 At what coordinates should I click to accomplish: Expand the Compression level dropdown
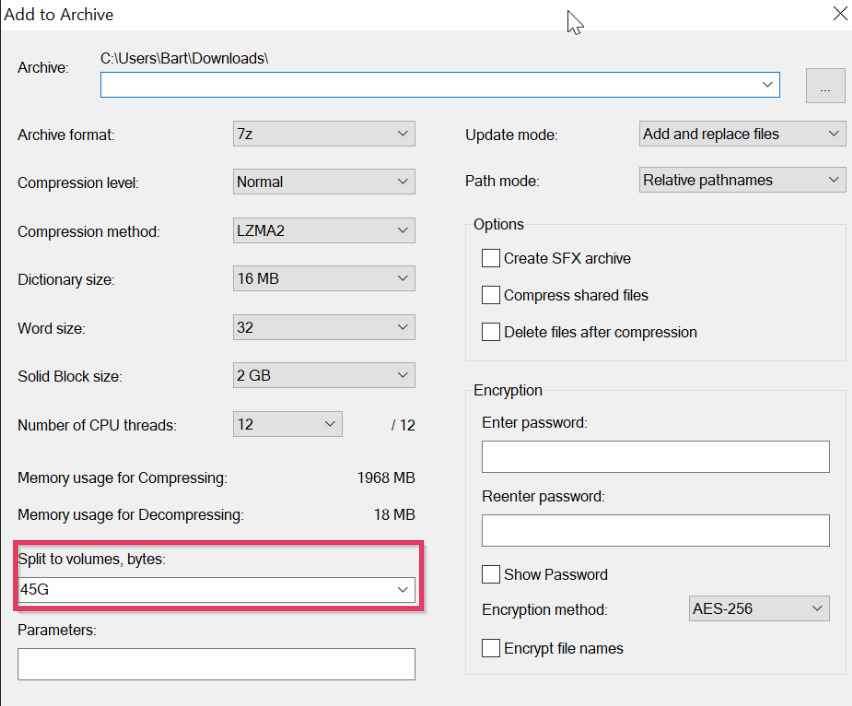pos(323,182)
